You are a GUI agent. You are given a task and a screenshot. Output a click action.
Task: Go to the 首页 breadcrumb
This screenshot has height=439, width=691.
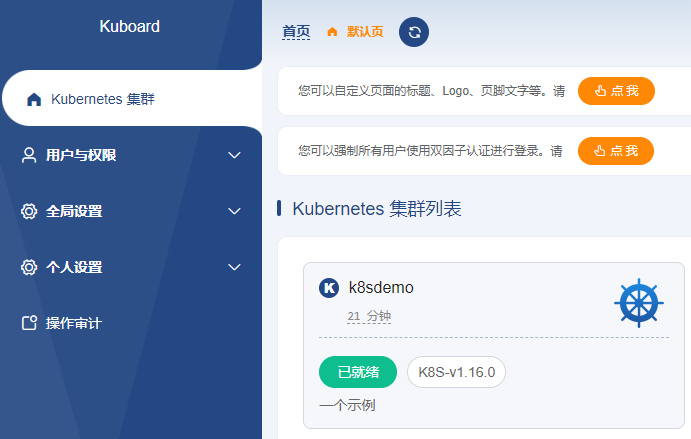[296, 32]
